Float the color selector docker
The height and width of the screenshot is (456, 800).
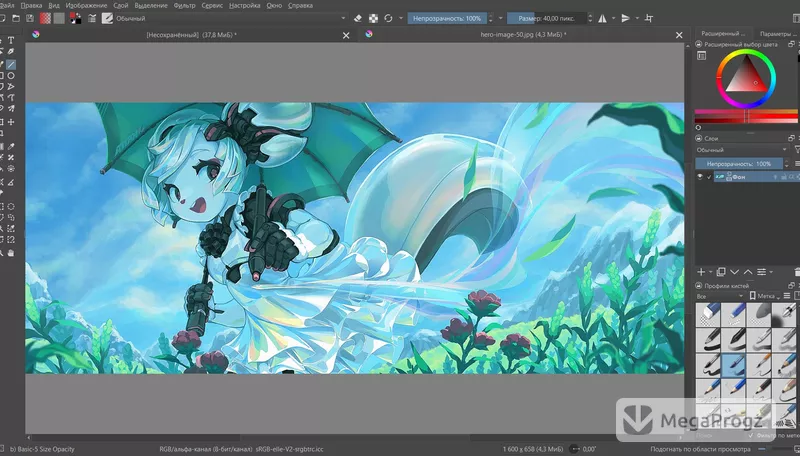point(791,44)
